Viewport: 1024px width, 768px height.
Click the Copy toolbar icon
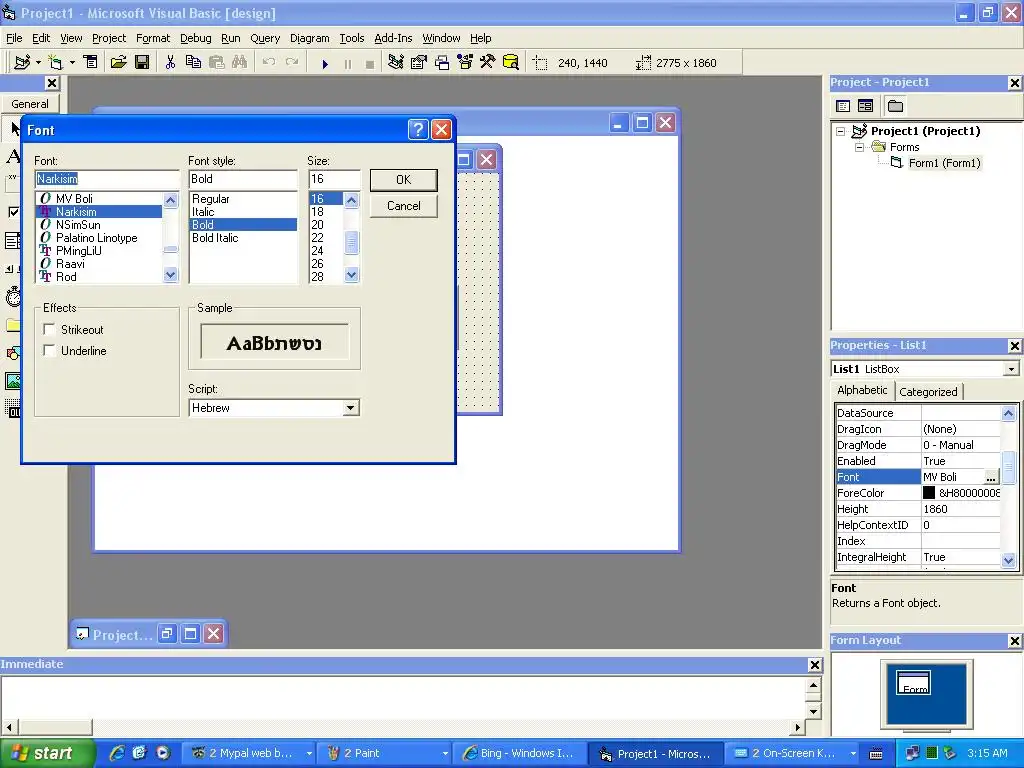click(x=193, y=63)
